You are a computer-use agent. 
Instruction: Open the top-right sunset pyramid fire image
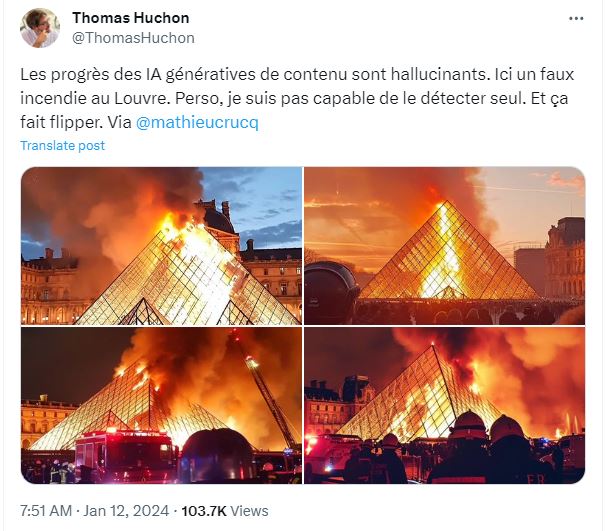coord(444,246)
